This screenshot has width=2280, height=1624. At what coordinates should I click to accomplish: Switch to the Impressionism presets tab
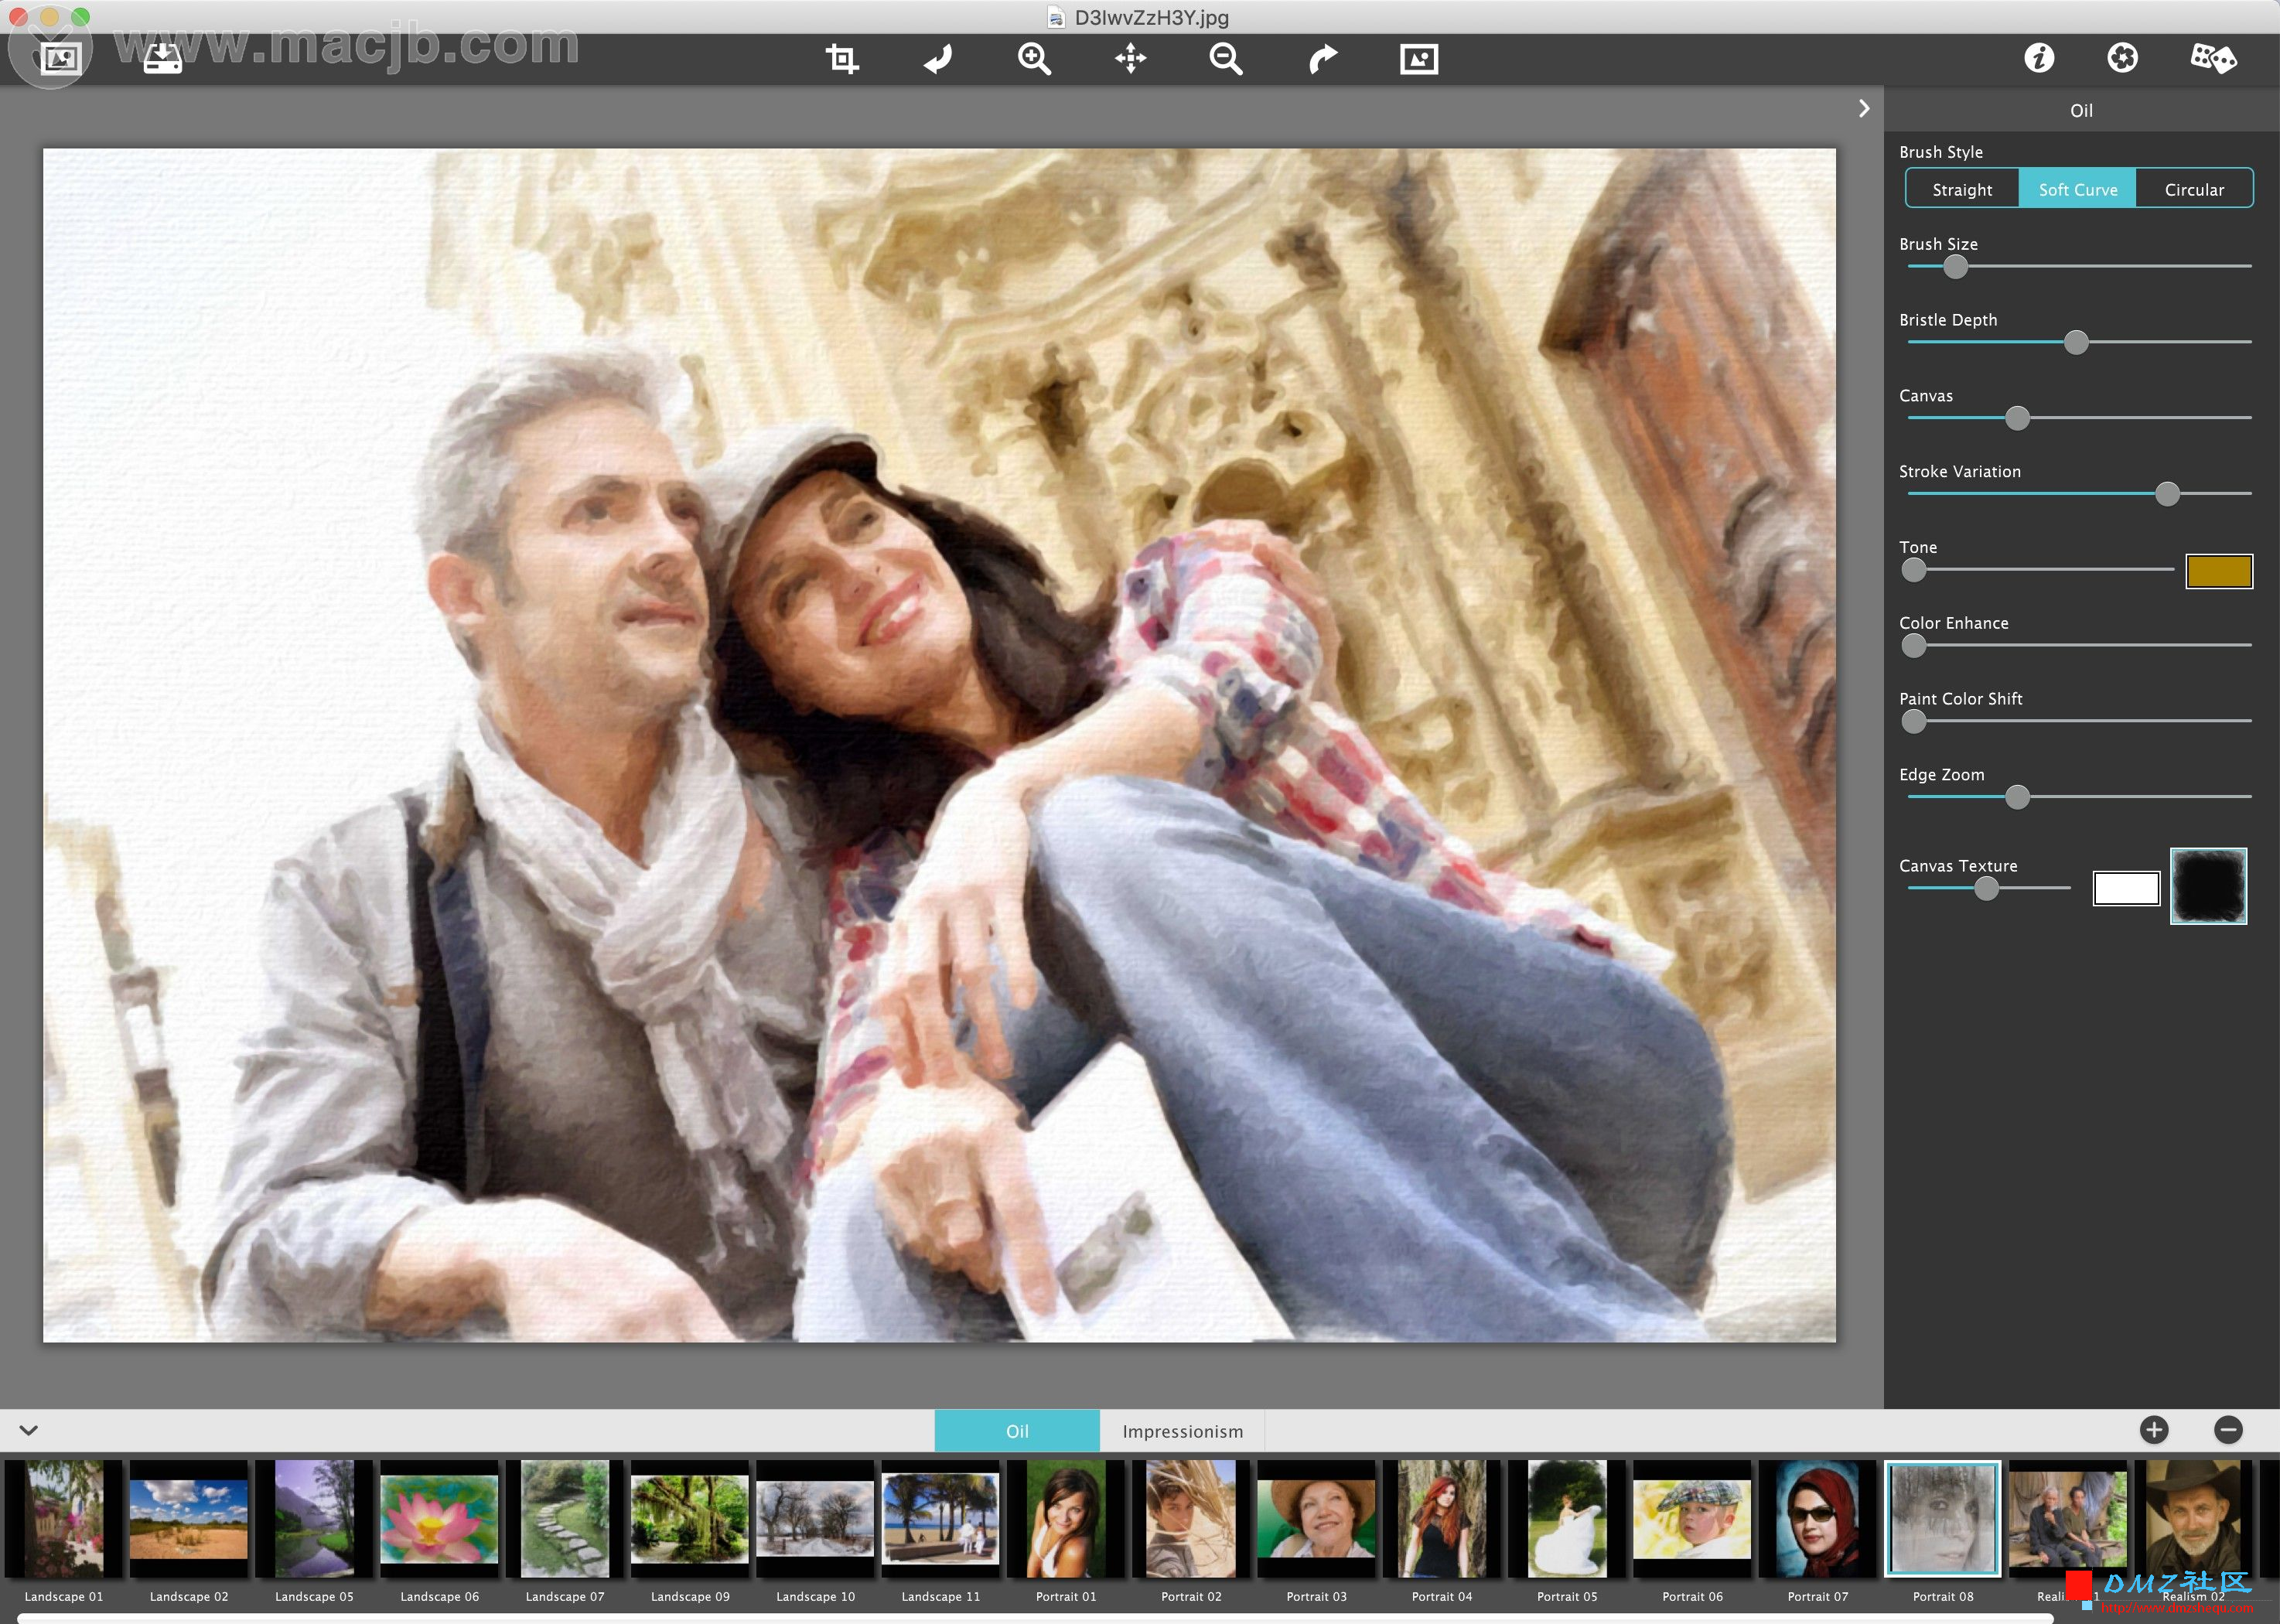(1182, 1431)
